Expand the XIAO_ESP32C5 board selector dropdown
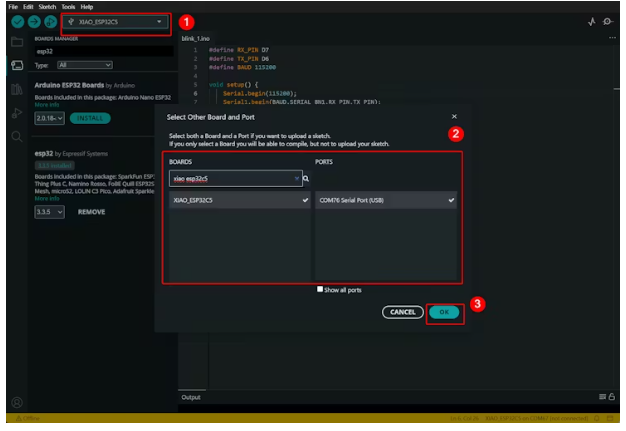The width and height of the screenshot is (626, 431). [115, 22]
